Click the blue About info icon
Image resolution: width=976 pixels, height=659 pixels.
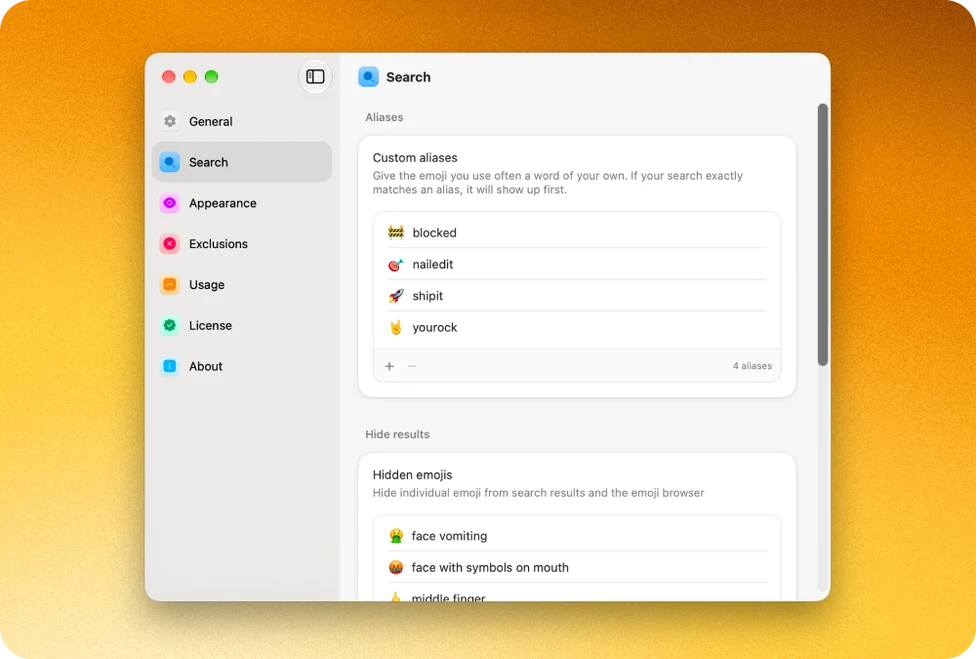(x=170, y=366)
